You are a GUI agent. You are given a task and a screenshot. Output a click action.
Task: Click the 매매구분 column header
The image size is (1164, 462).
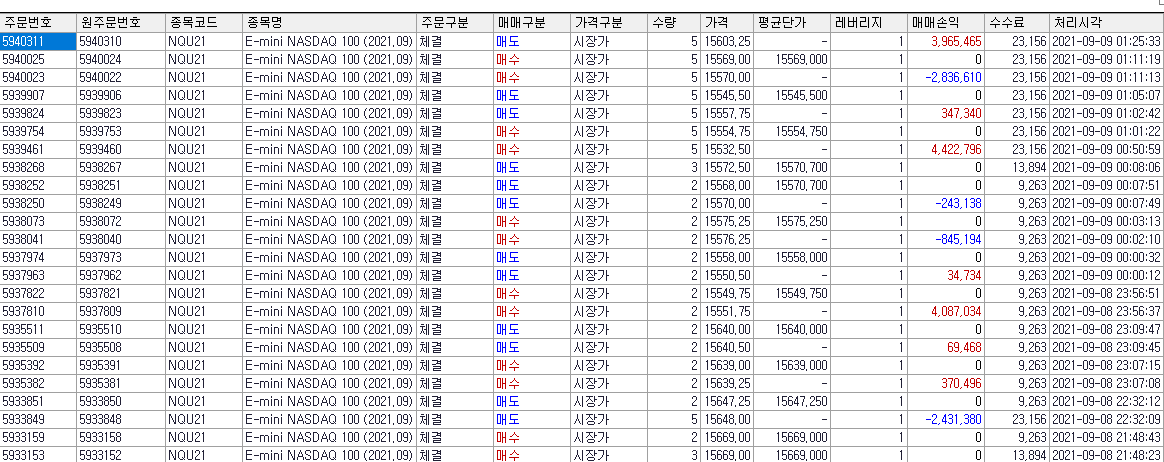[532, 22]
